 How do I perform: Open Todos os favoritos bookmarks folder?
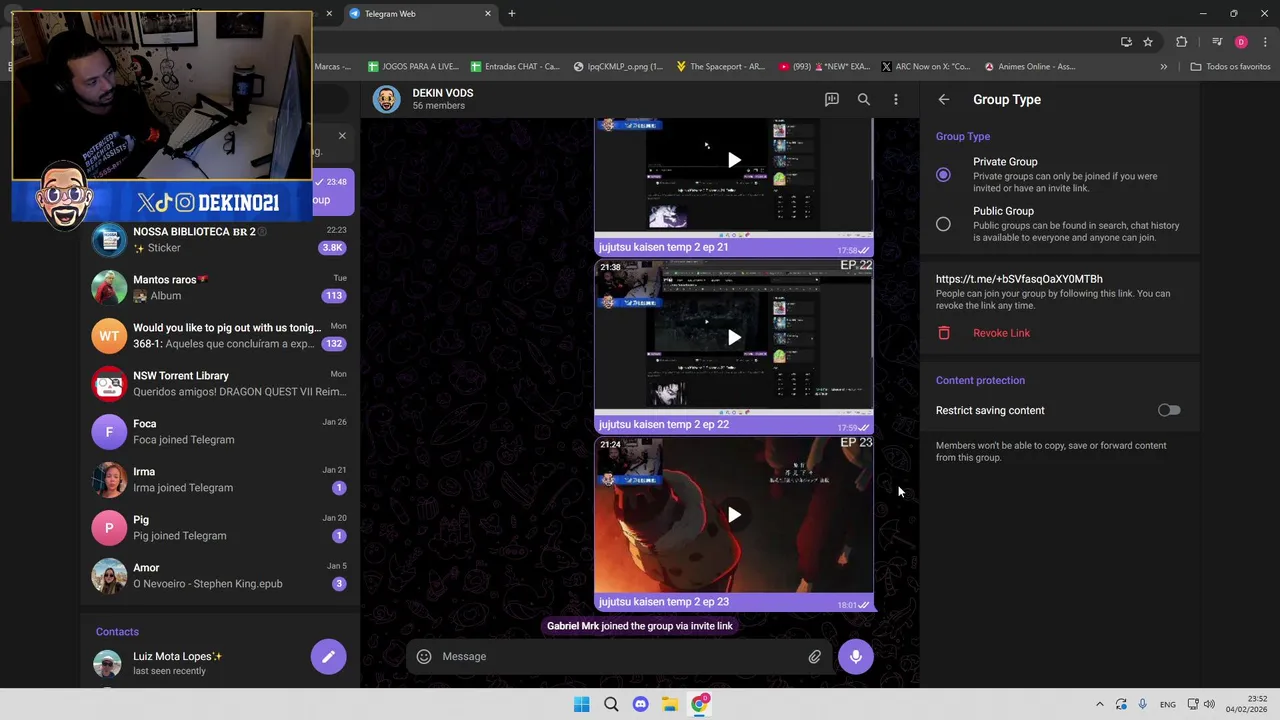click(1230, 67)
